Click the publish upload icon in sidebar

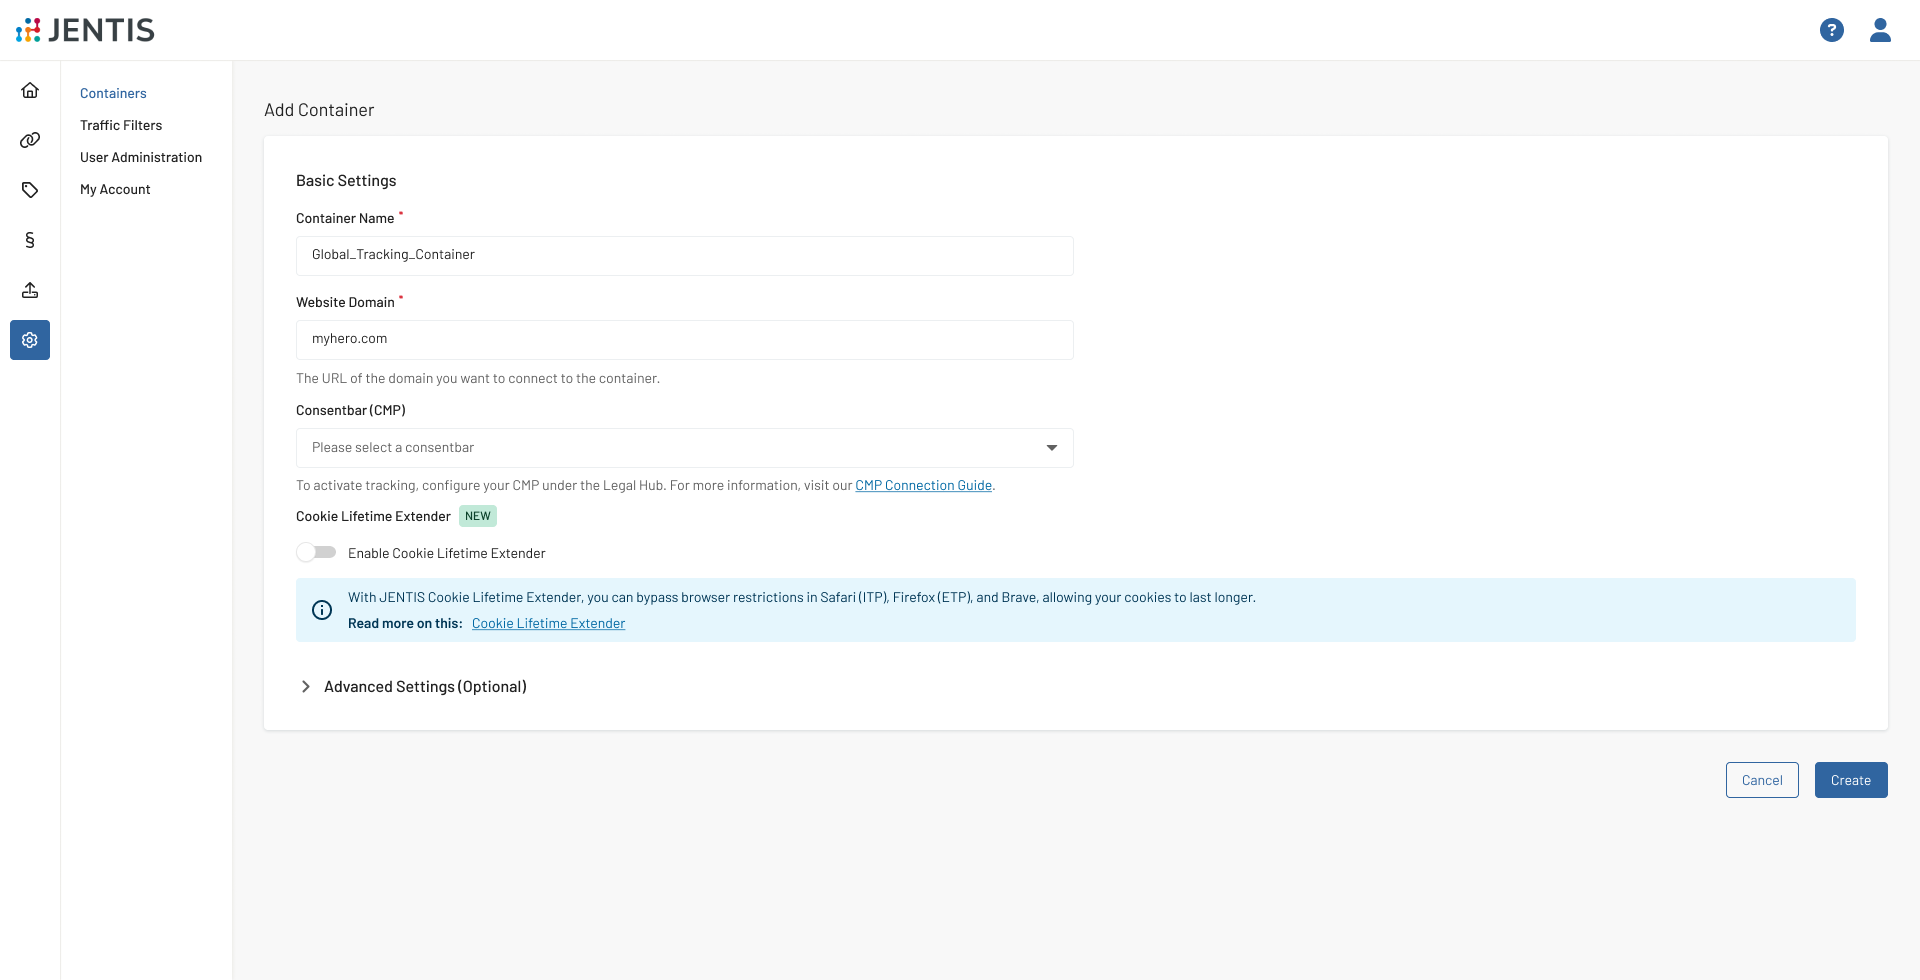point(30,290)
